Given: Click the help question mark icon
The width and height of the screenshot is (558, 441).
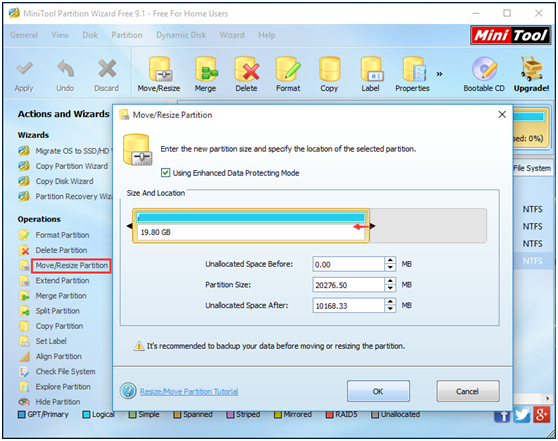Looking at the screenshot, I should coord(128,390).
